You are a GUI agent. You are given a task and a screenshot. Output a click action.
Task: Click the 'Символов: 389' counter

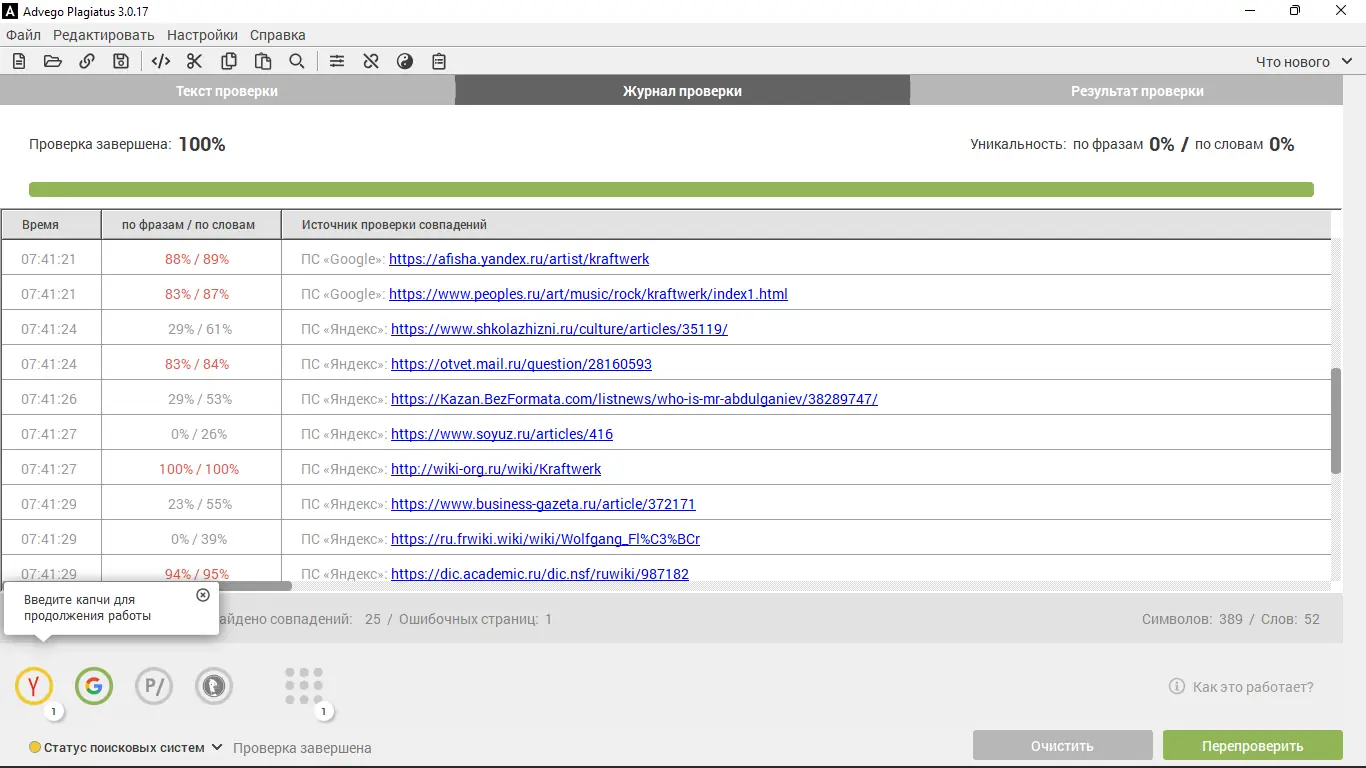1192,619
